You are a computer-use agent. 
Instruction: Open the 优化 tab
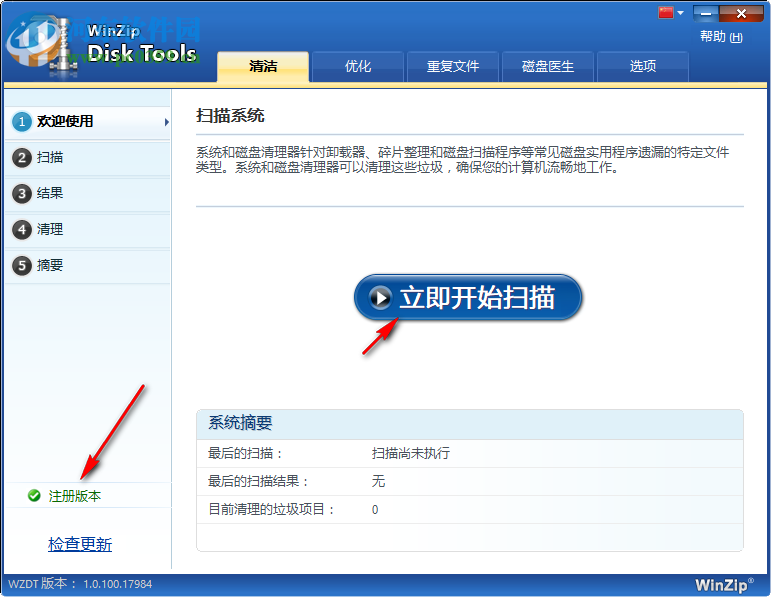click(x=357, y=66)
